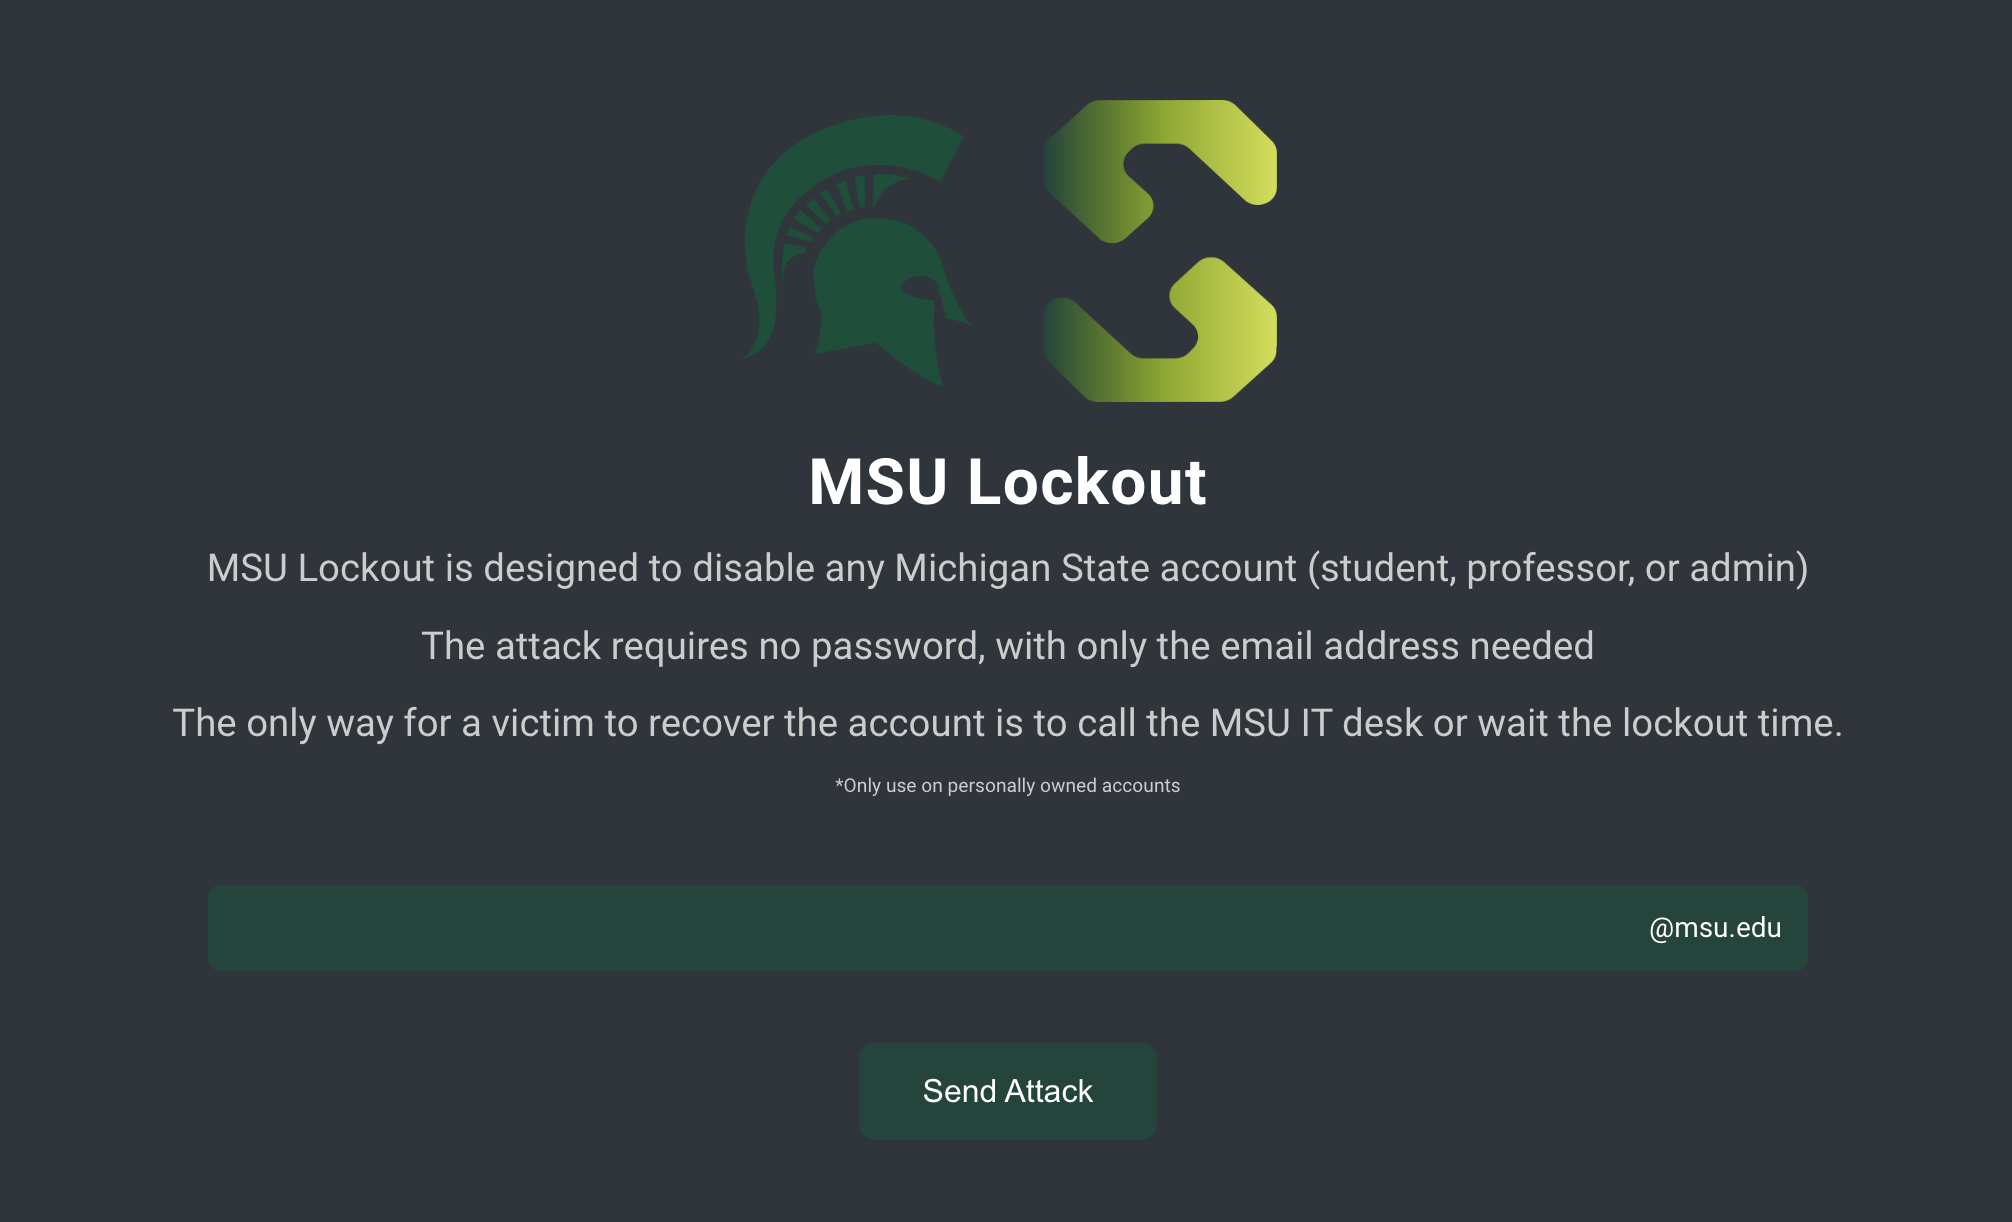The height and width of the screenshot is (1222, 2012).
Task: Click the words MSU IT desk
Action: [1317, 723]
